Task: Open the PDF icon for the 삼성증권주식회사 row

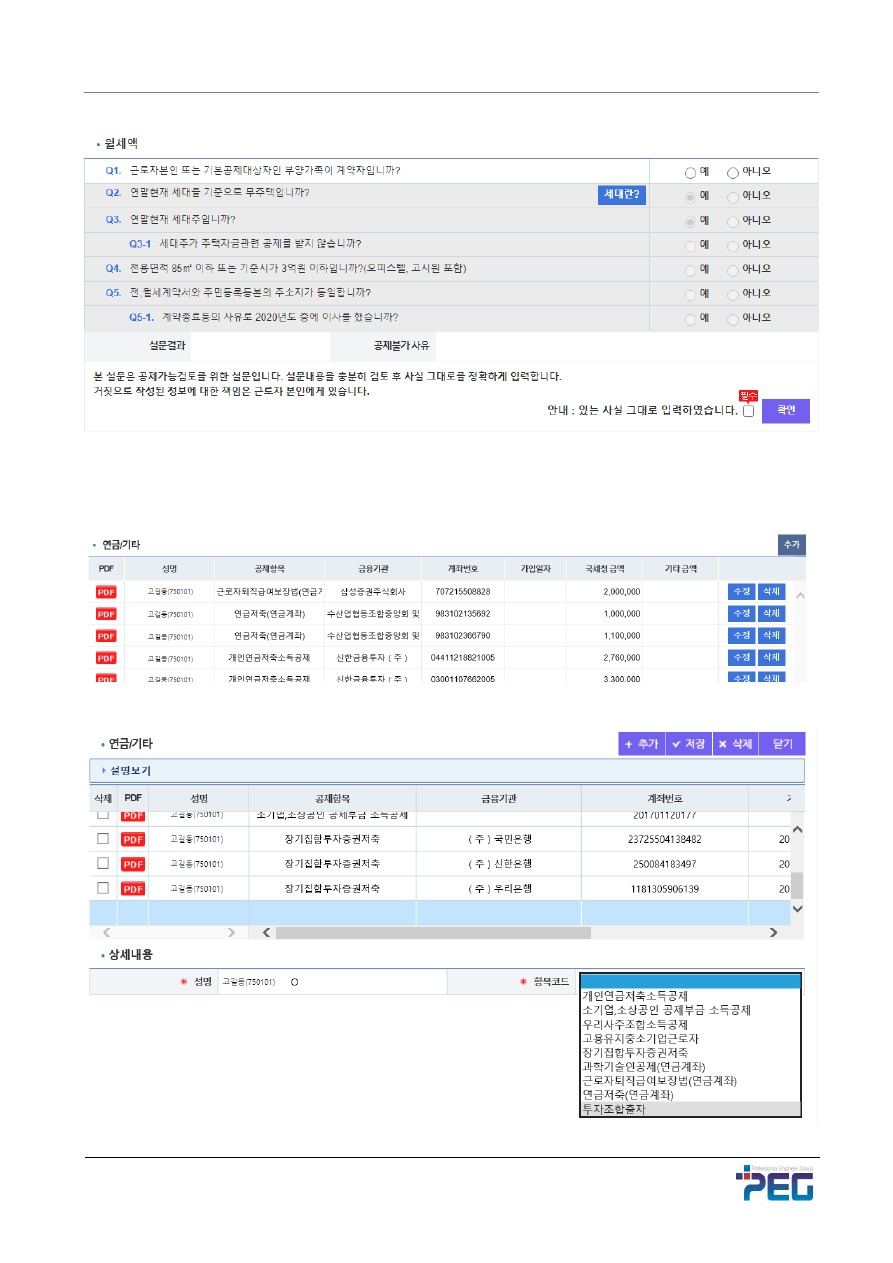Action: 106,592
